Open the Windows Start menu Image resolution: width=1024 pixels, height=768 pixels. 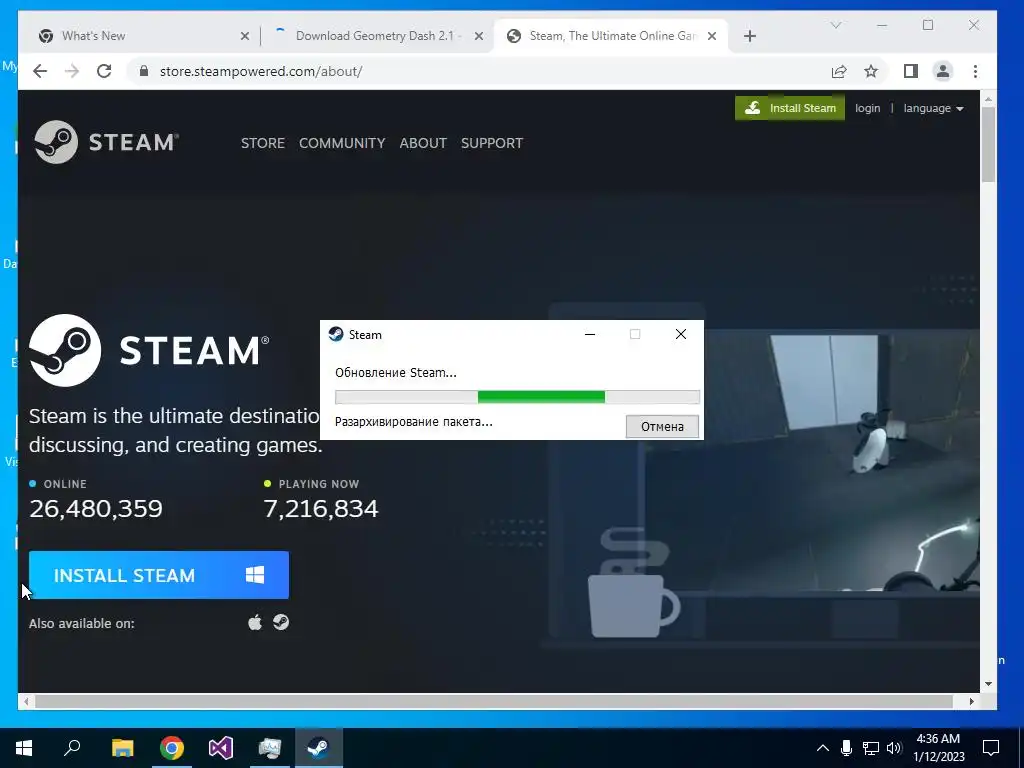tap(24, 747)
